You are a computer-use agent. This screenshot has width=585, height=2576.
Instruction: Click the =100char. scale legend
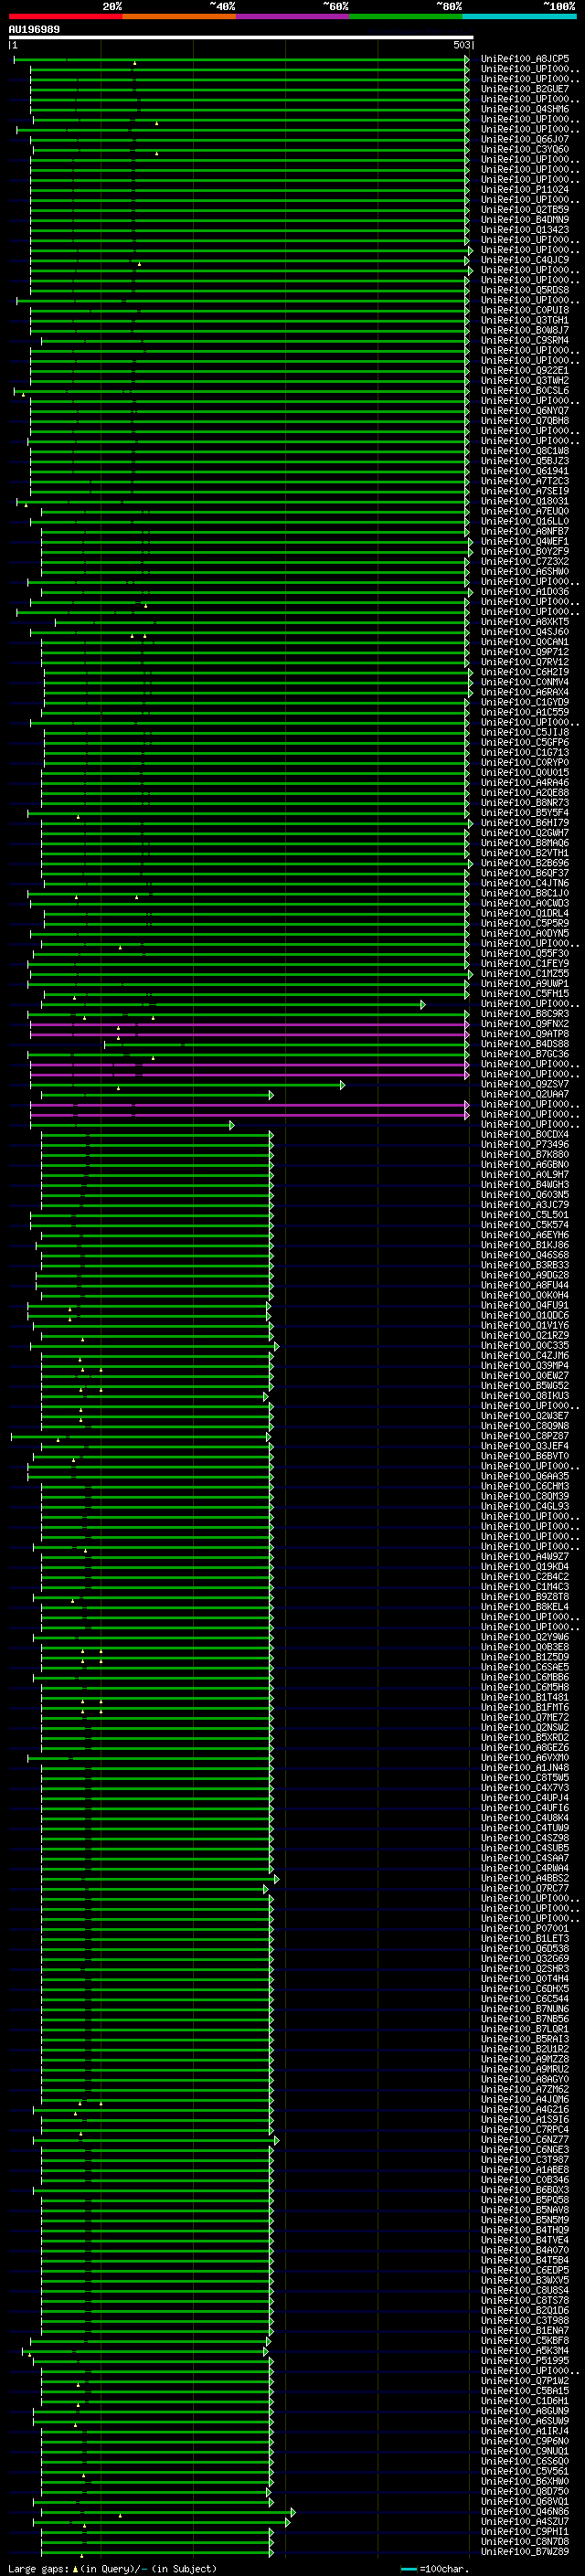(x=434, y=2569)
